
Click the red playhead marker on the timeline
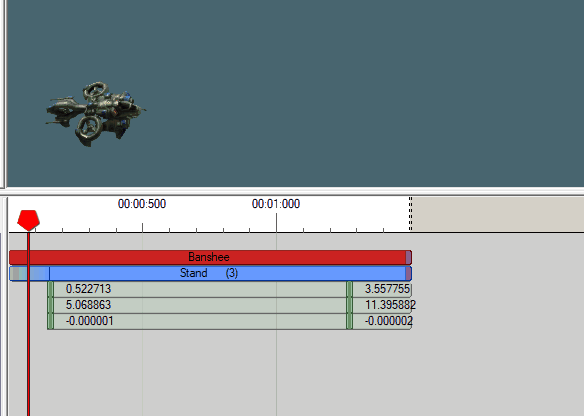pos(28,220)
